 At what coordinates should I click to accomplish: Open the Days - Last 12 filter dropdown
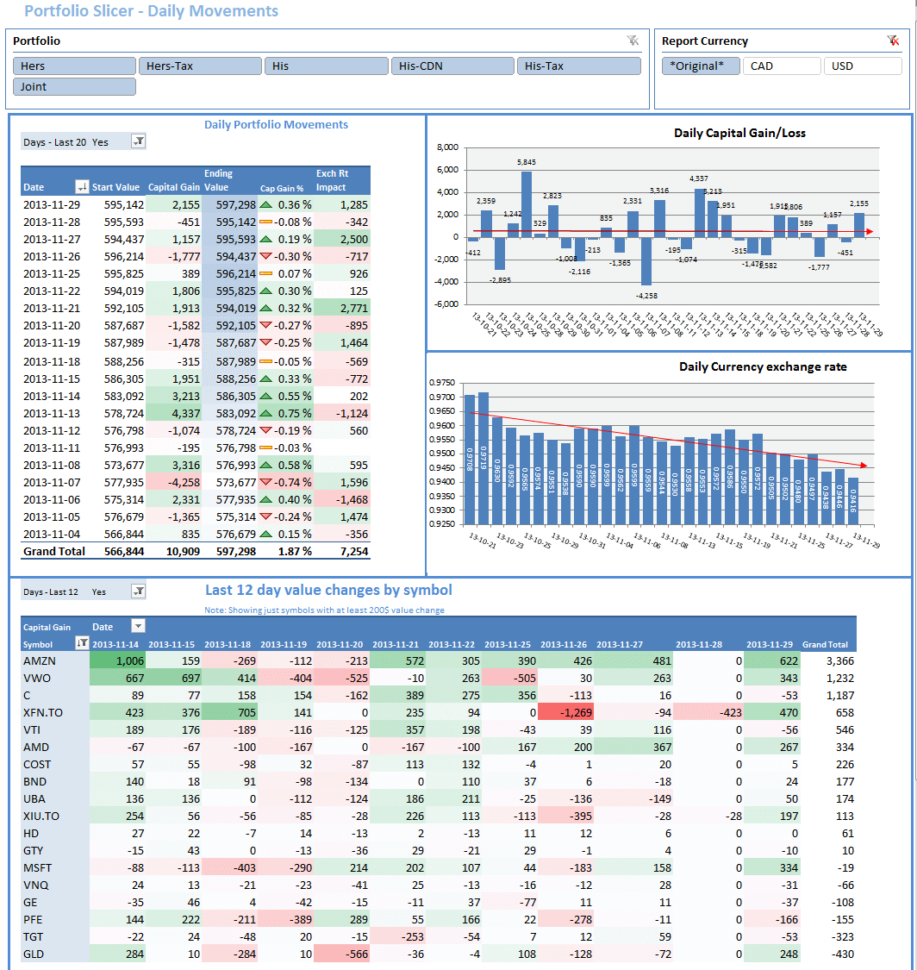(x=136, y=591)
